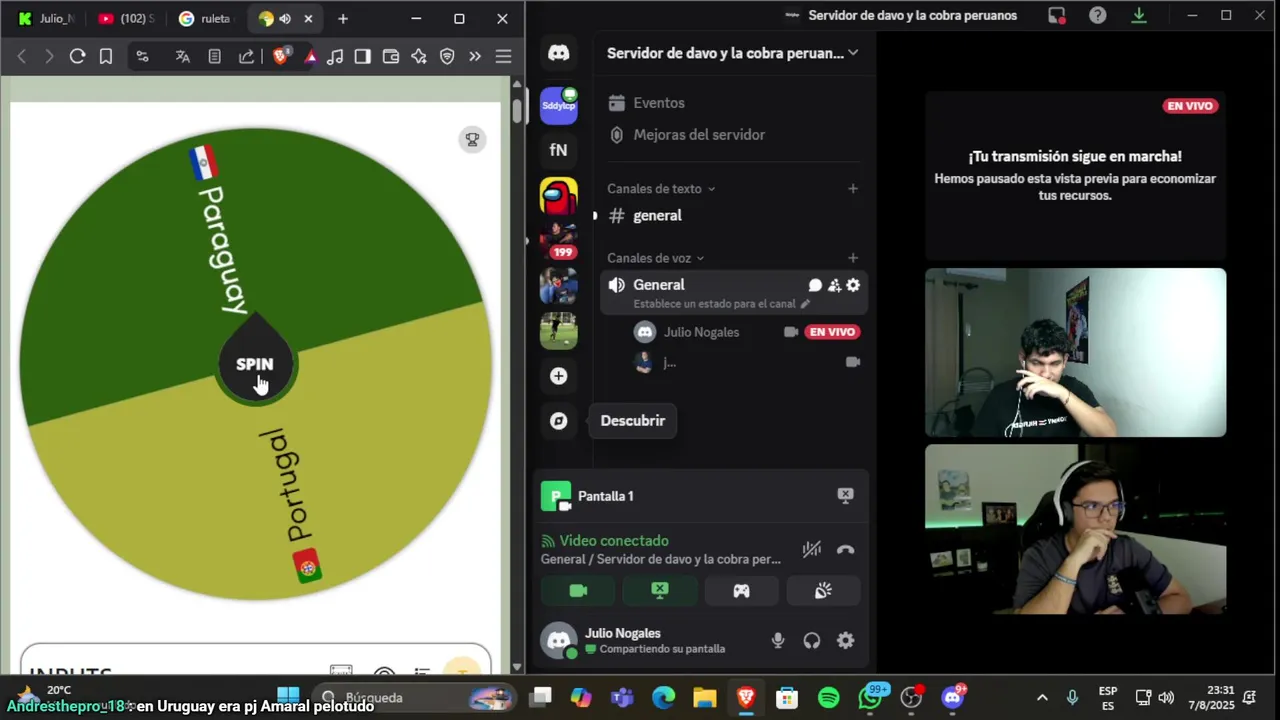Open Discord user settings gear
The width and height of the screenshot is (1280, 720).
pos(846,641)
